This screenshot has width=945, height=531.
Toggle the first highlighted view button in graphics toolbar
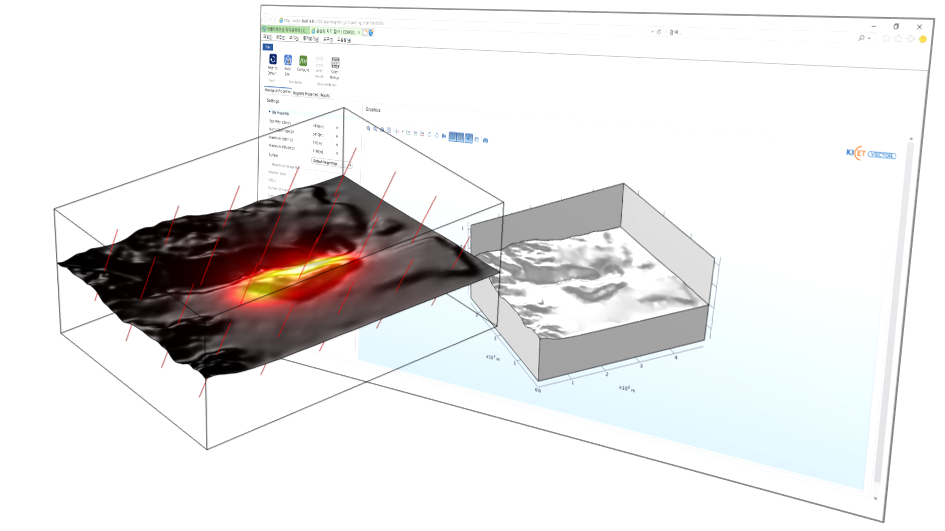click(453, 137)
